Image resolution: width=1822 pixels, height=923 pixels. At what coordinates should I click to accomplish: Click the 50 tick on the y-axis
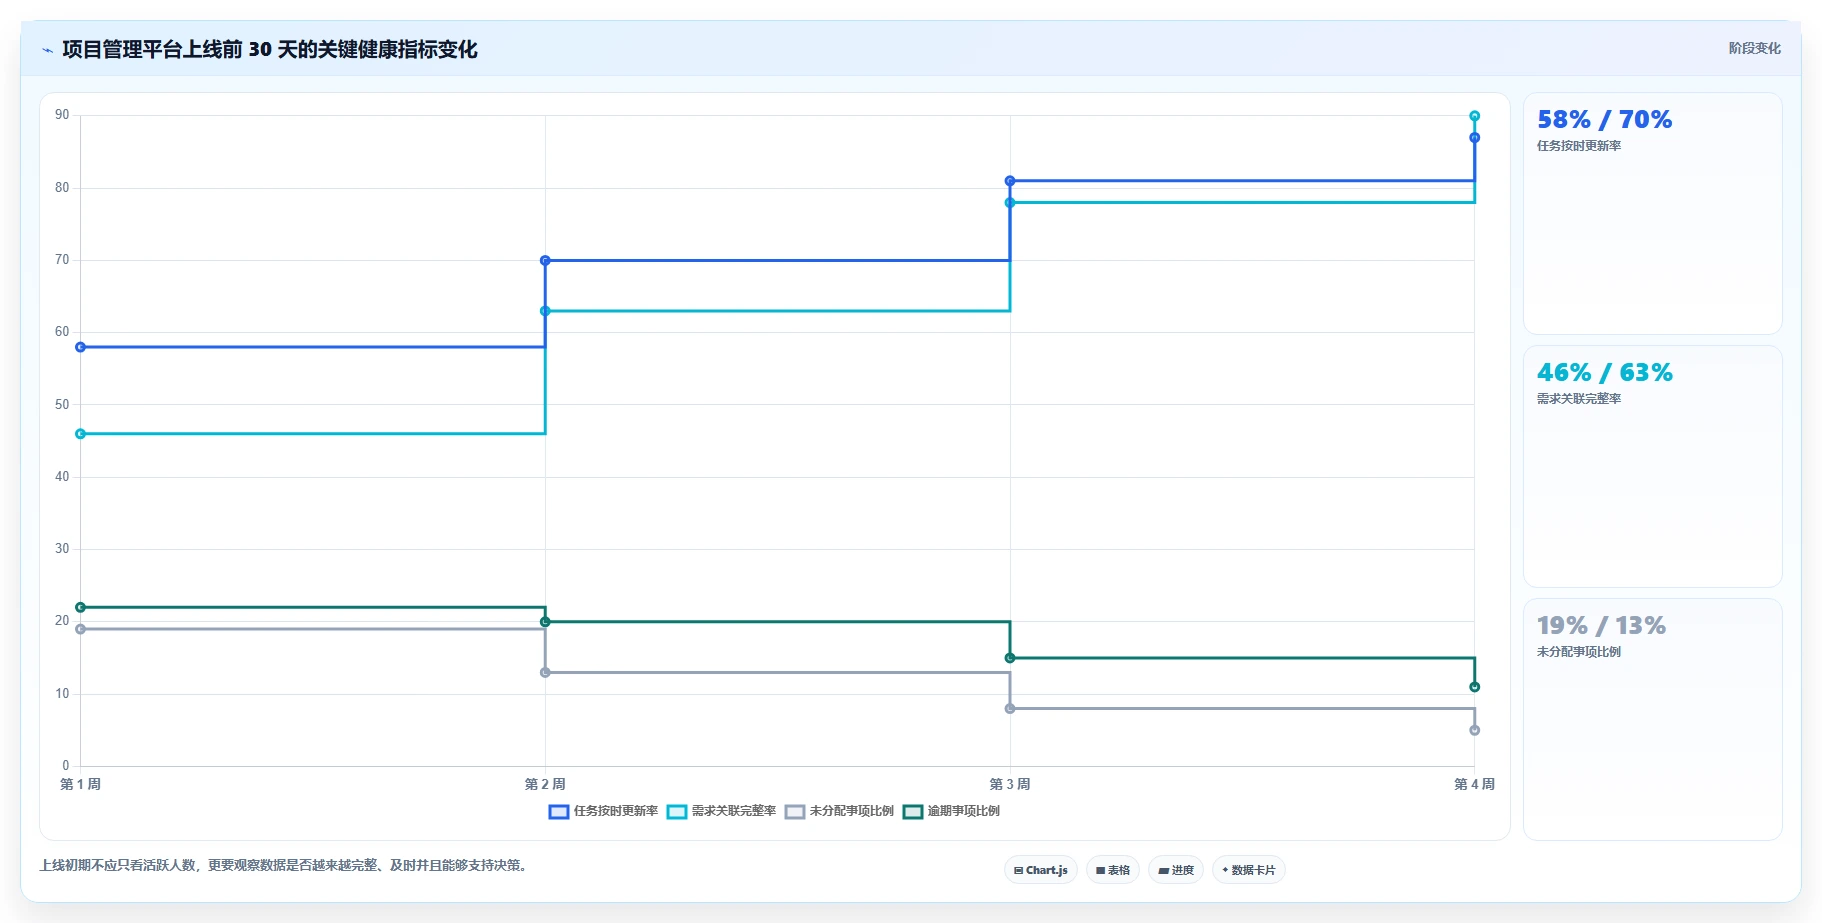coord(62,404)
